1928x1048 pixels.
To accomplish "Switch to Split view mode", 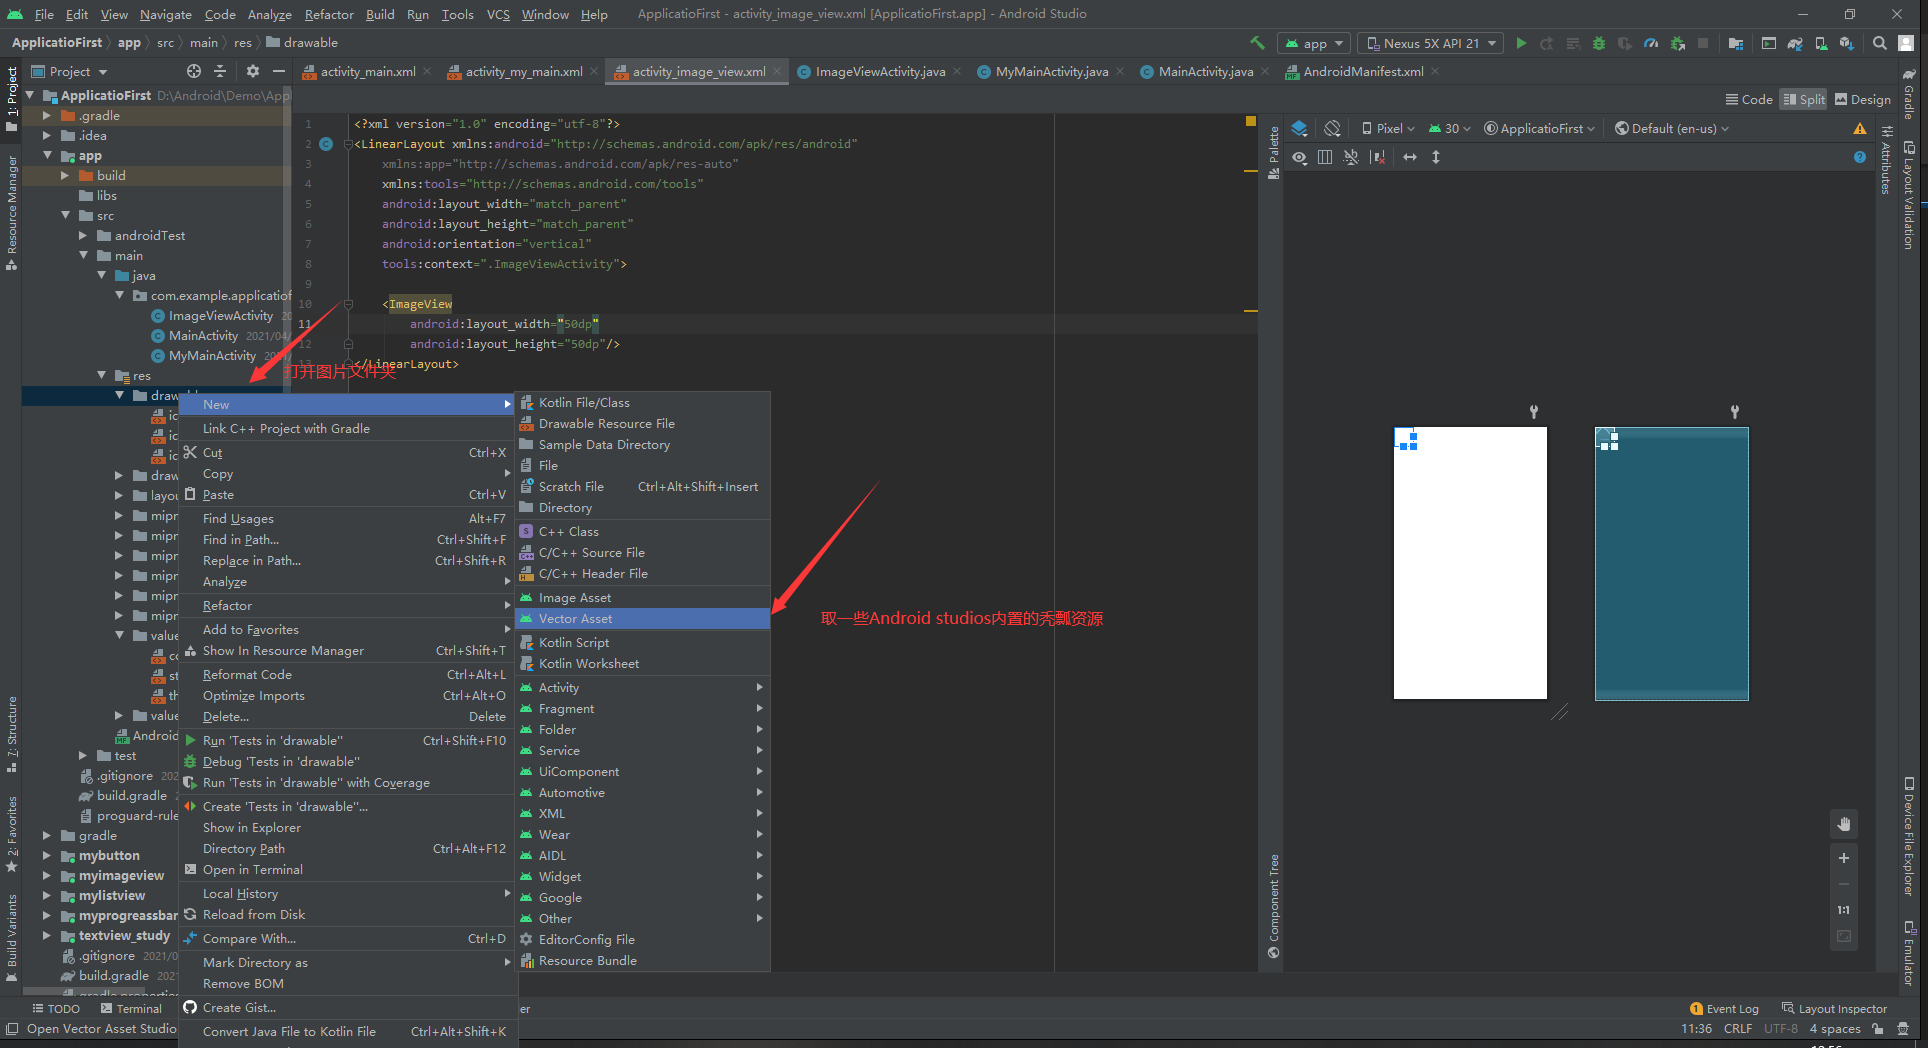I will 1804,99.
